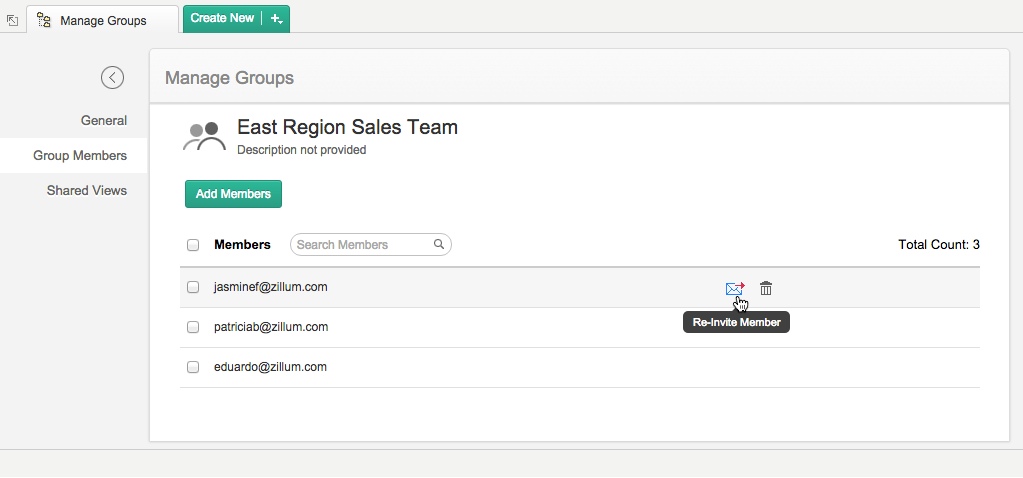The height and width of the screenshot is (478, 1023).
Task: Click the patriciab@zillum.com member email
Action: (x=270, y=327)
